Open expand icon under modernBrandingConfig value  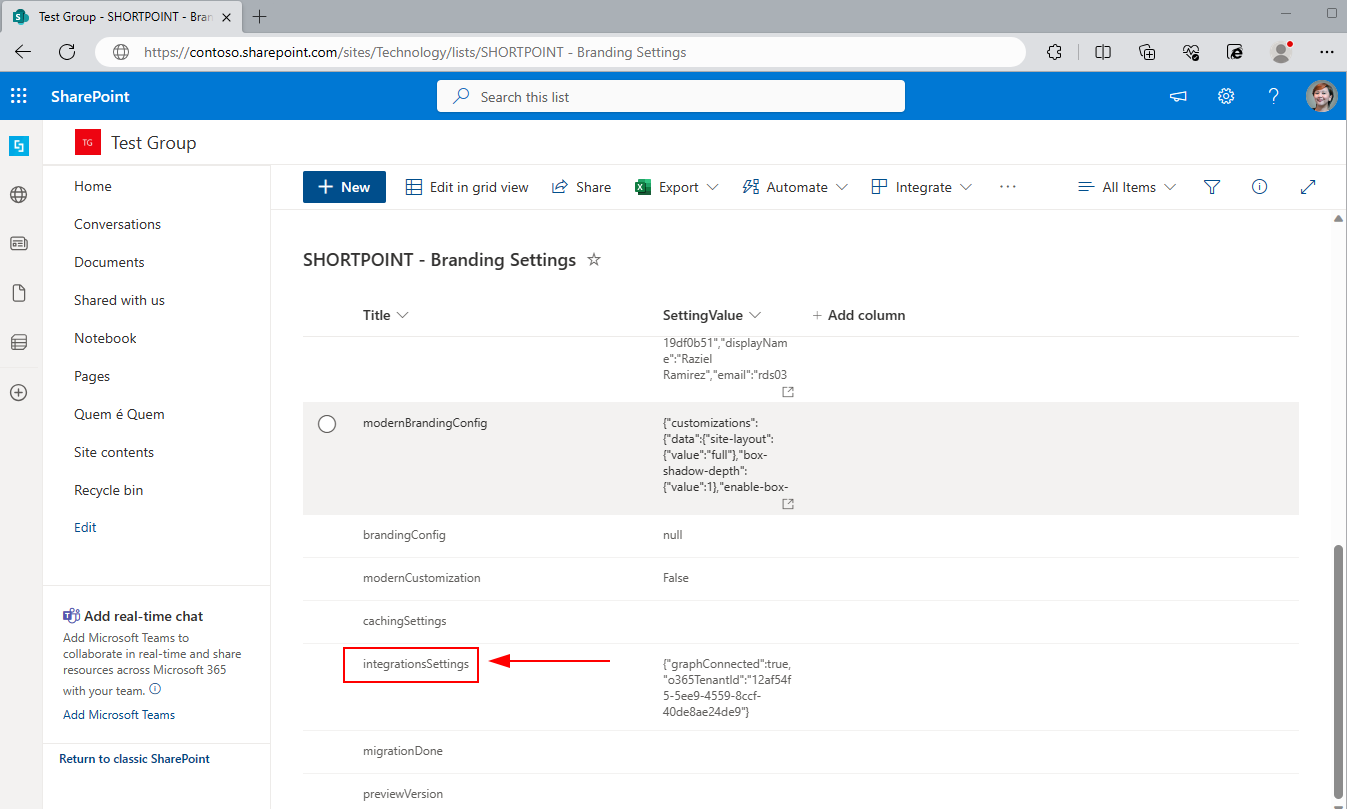coord(788,504)
